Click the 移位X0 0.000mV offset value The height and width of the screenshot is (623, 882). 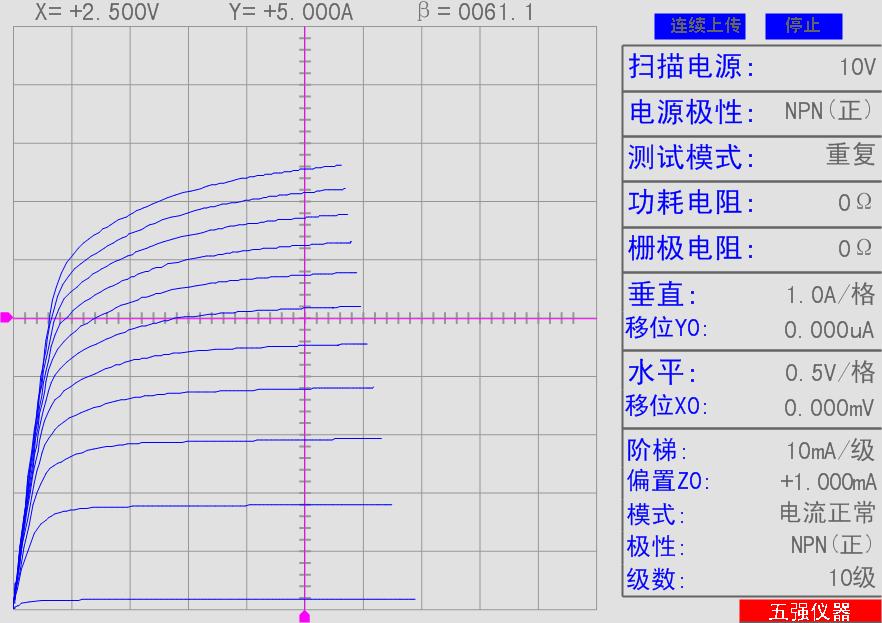click(829, 408)
